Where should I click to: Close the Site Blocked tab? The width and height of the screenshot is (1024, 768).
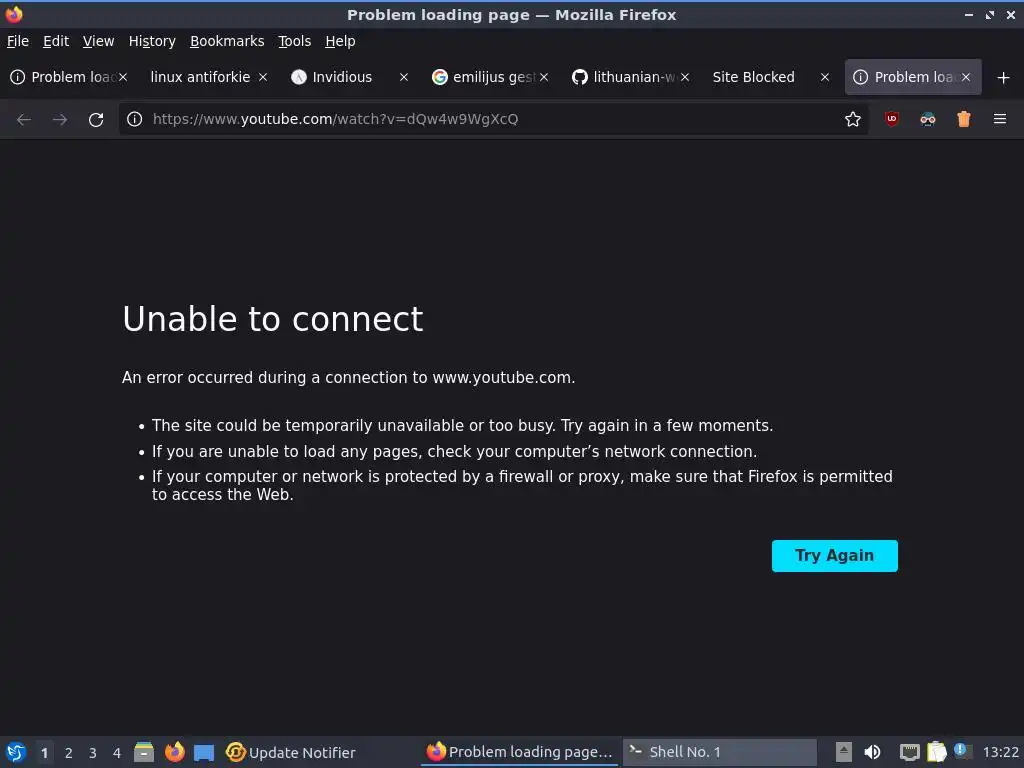(825, 77)
